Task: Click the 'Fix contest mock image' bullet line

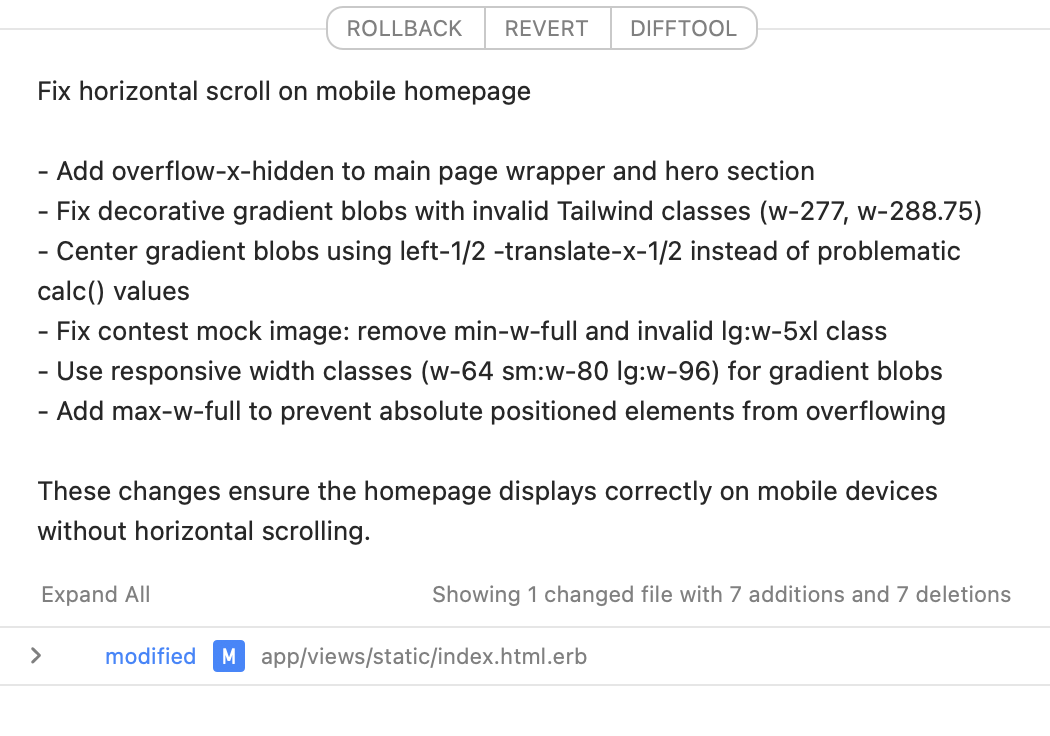Action: click(462, 332)
